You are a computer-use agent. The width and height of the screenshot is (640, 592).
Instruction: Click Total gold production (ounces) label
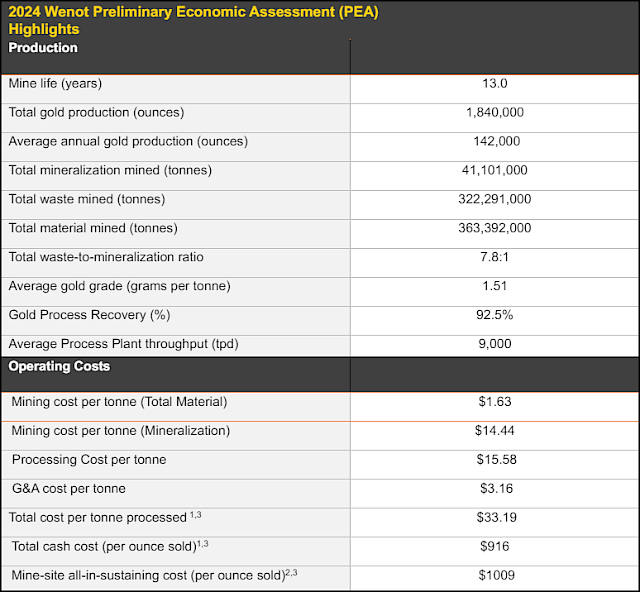(96, 113)
